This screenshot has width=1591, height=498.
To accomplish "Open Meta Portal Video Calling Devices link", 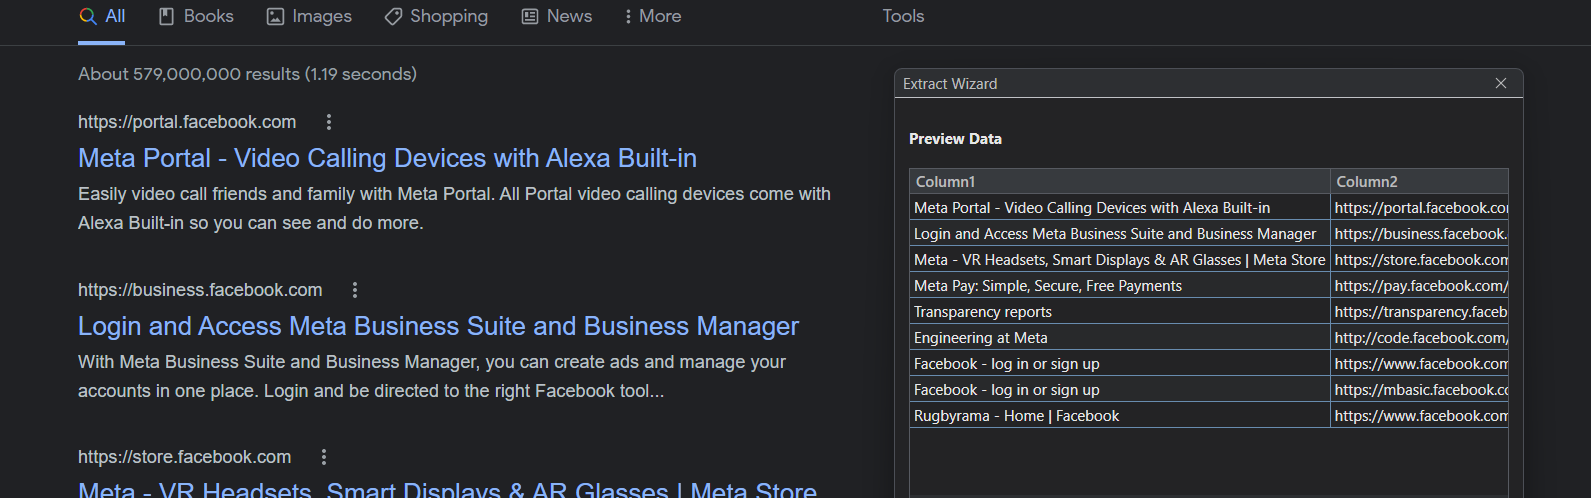I will coord(387,158).
